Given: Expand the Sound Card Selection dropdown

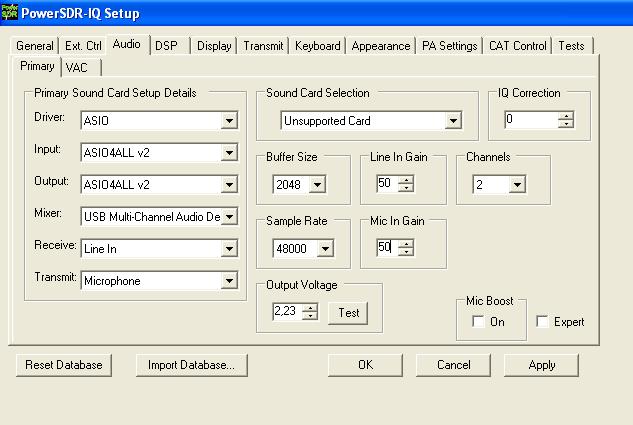Looking at the screenshot, I should click(x=453, y=121).
